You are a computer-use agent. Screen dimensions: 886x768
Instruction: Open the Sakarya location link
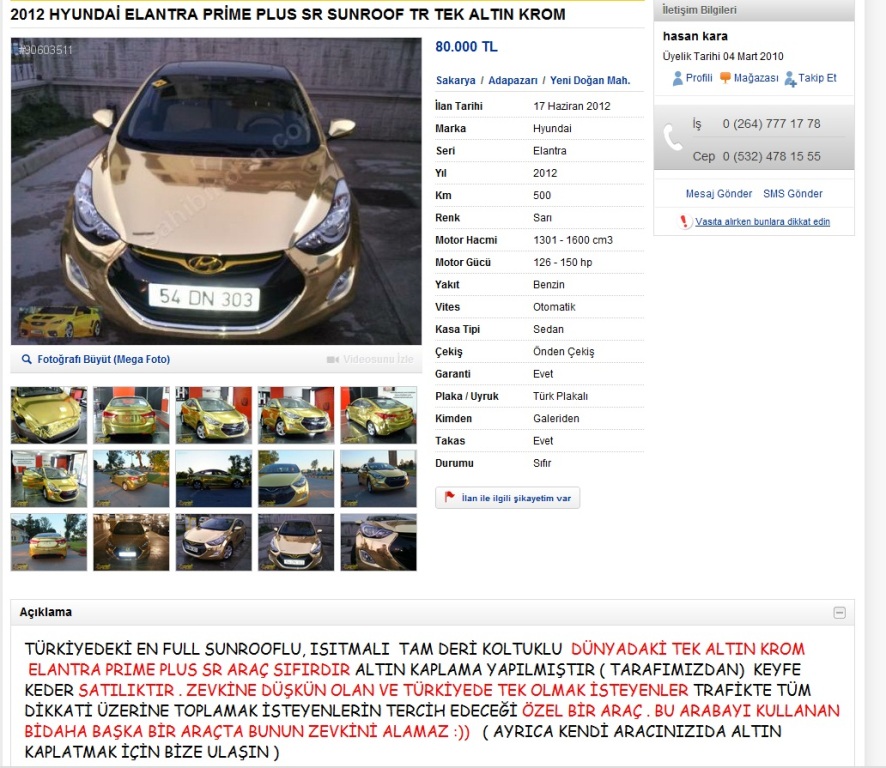(x=455, y=80)
